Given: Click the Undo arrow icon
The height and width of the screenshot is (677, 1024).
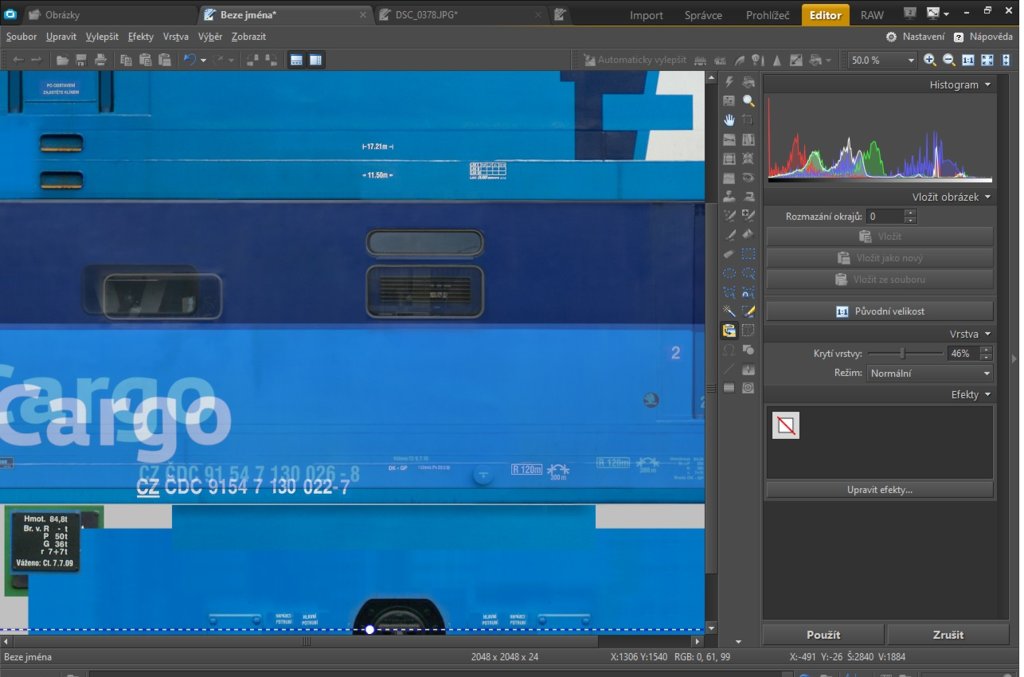Looking at the screenshot, I should (x=189, y=60).
